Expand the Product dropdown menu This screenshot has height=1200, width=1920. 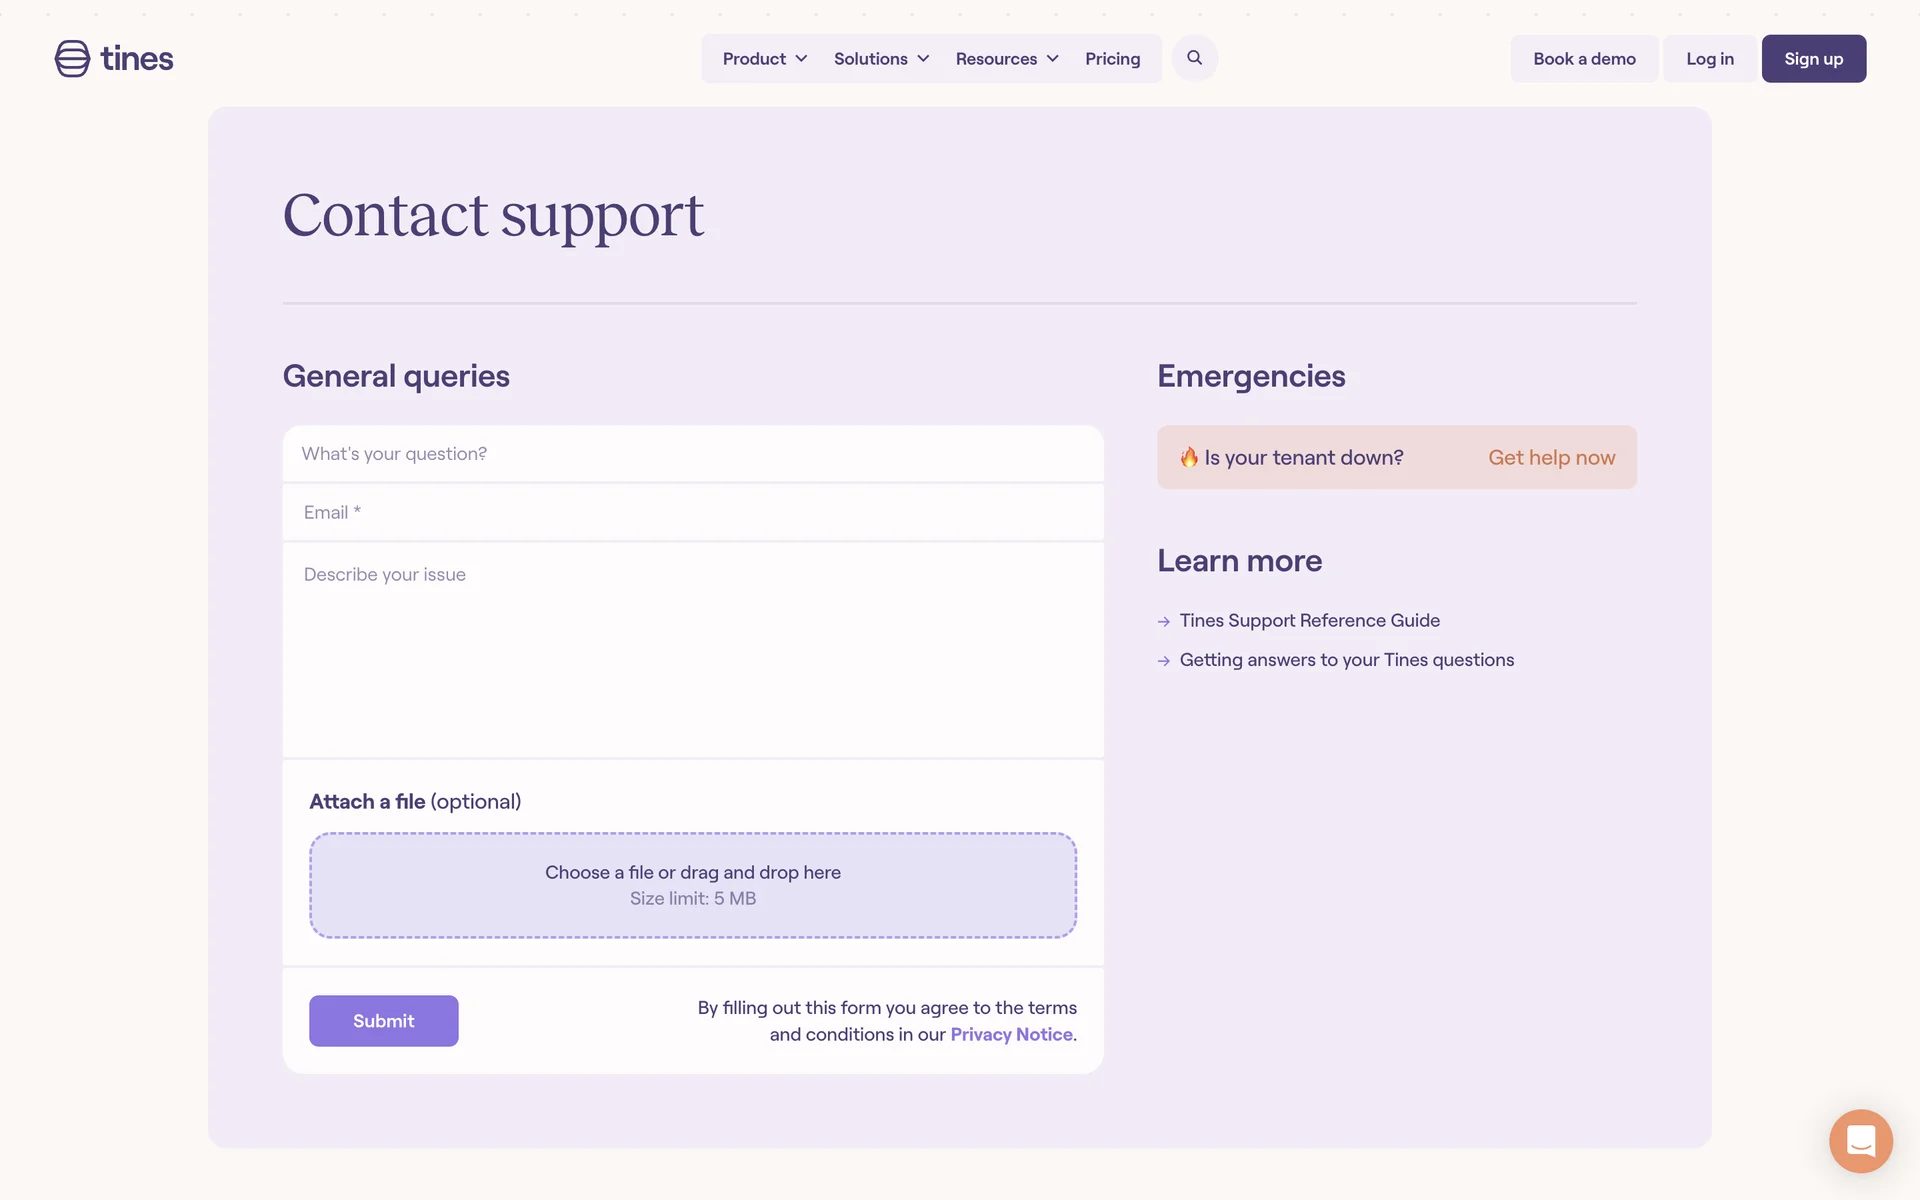[765, 59]
